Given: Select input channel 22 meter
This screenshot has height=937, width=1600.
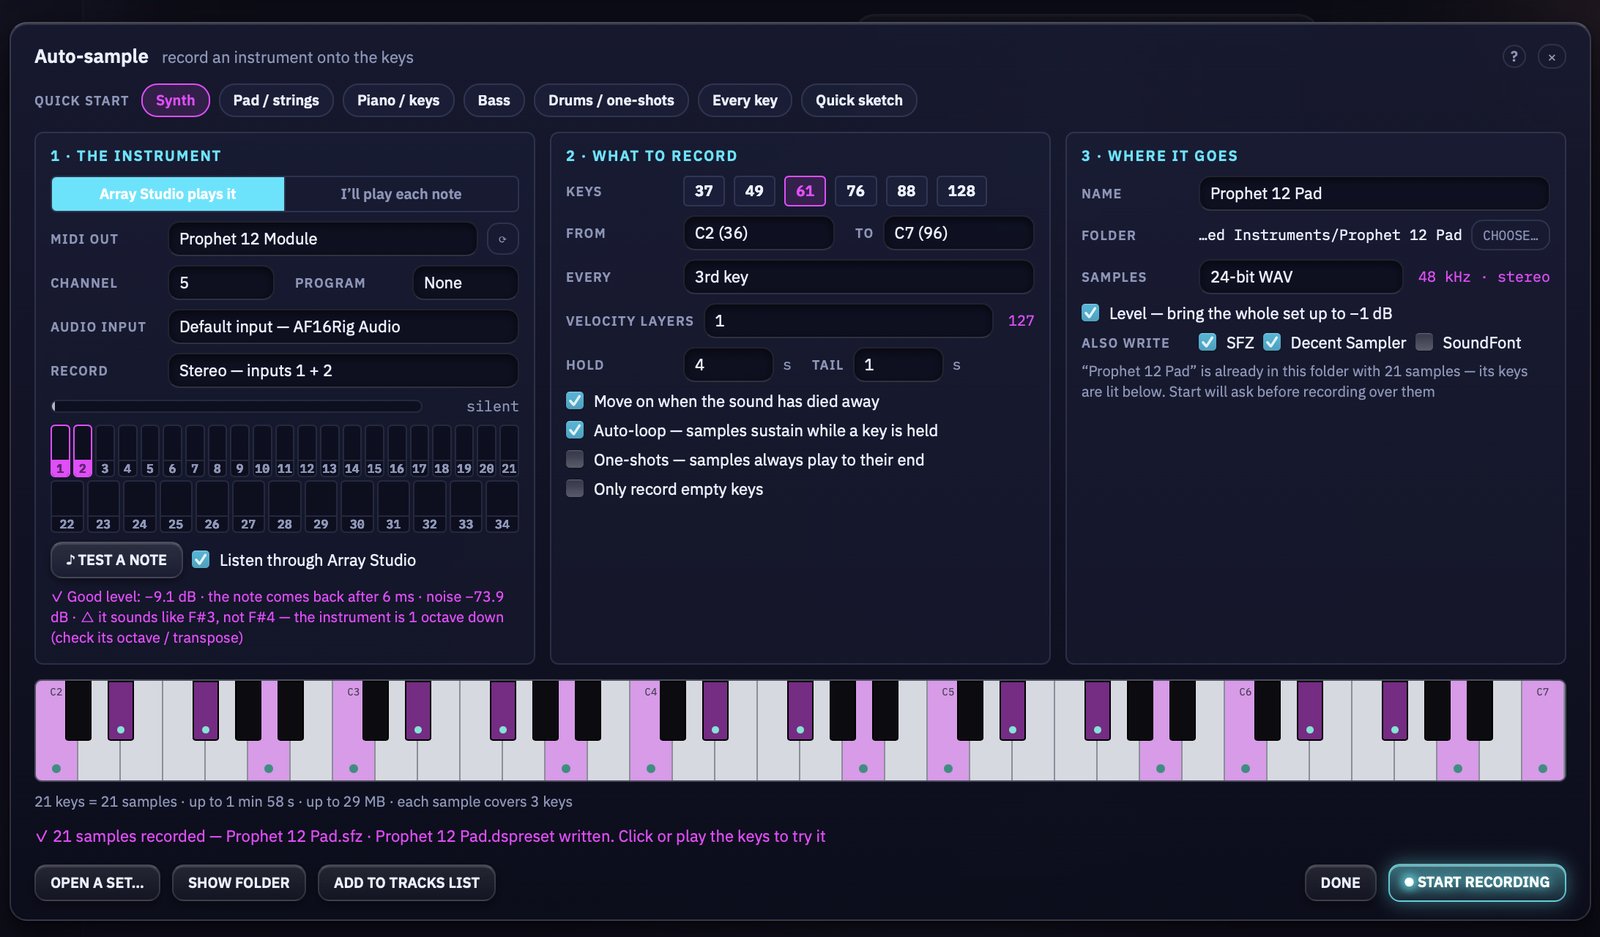Looking at the screenshot, I should coord(67,507).
